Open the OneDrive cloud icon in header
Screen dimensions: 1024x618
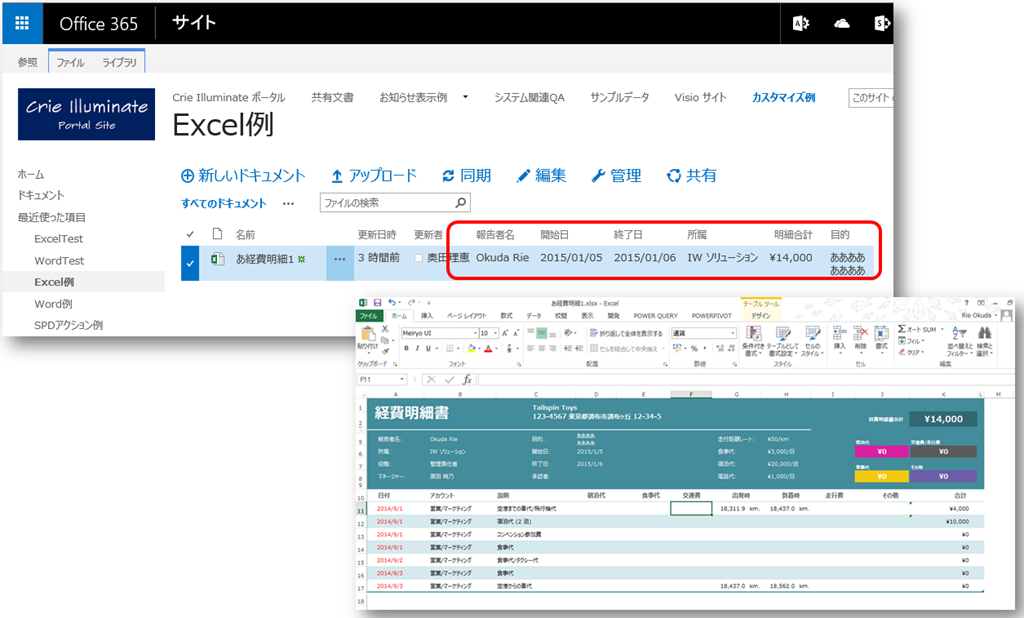842,24
